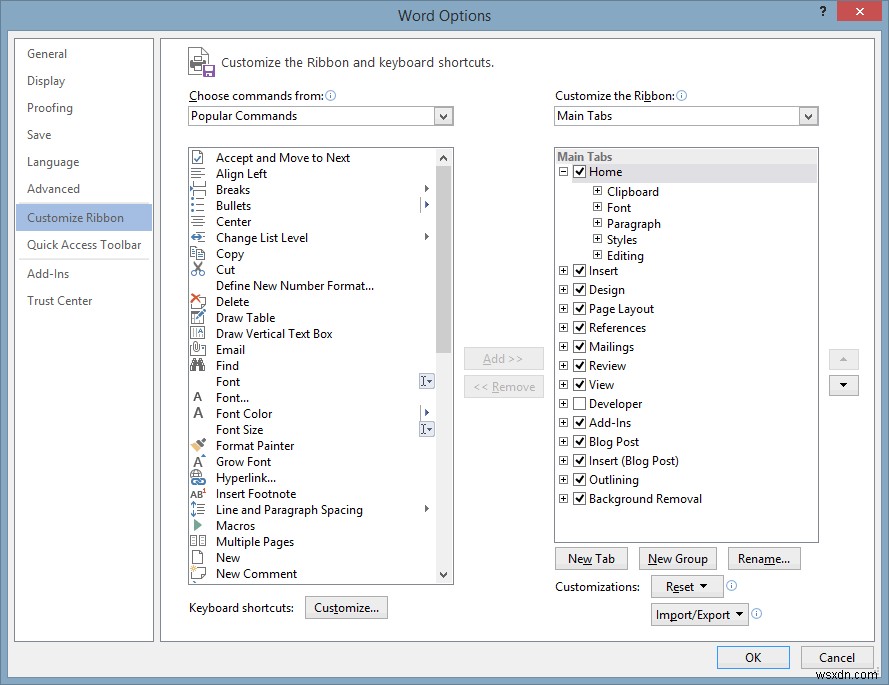Uncheck the Blog Post checkbox
Screen dimensions: 889x685
[580, 441]
